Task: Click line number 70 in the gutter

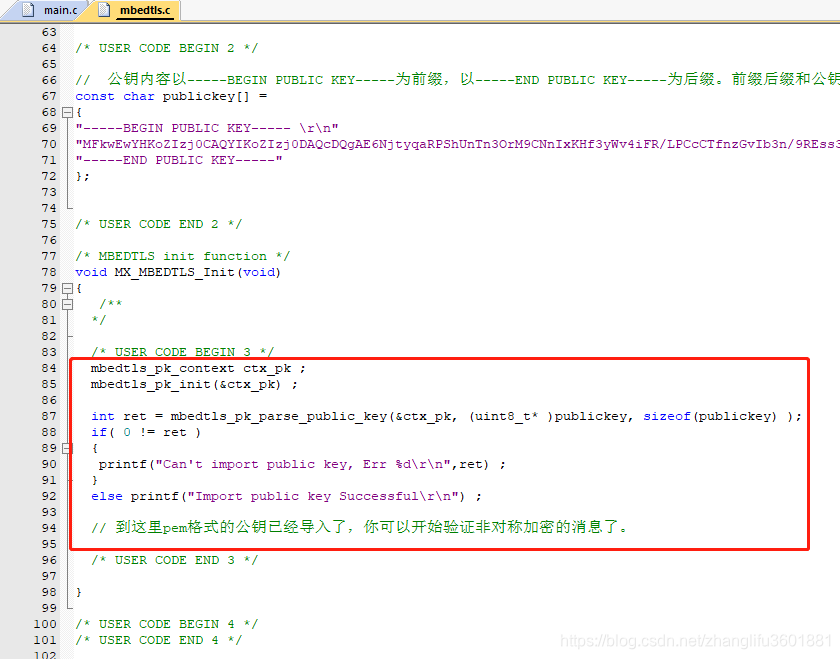Action: pos(49,144)
